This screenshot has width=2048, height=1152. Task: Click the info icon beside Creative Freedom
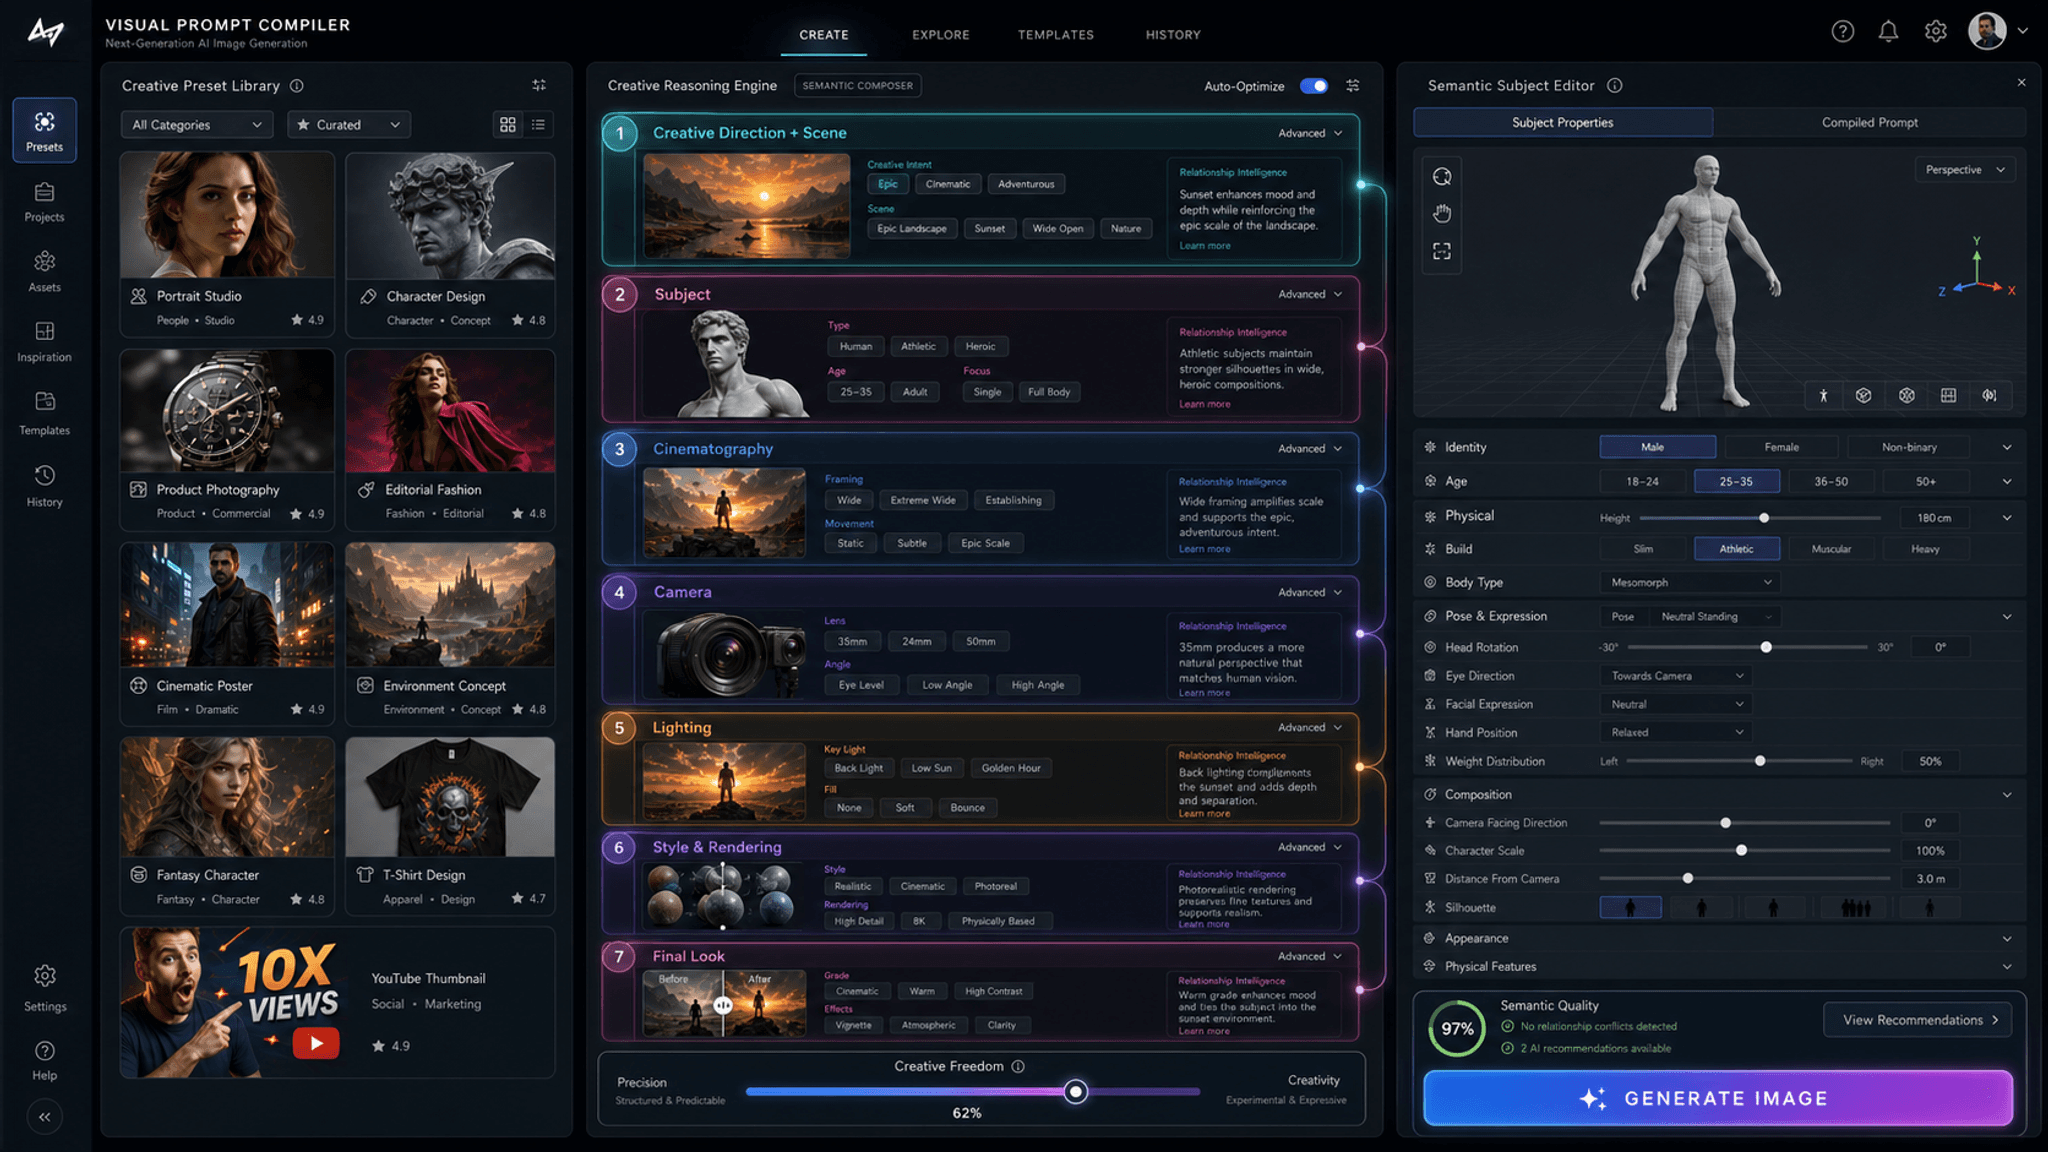coord(1018,1066)
